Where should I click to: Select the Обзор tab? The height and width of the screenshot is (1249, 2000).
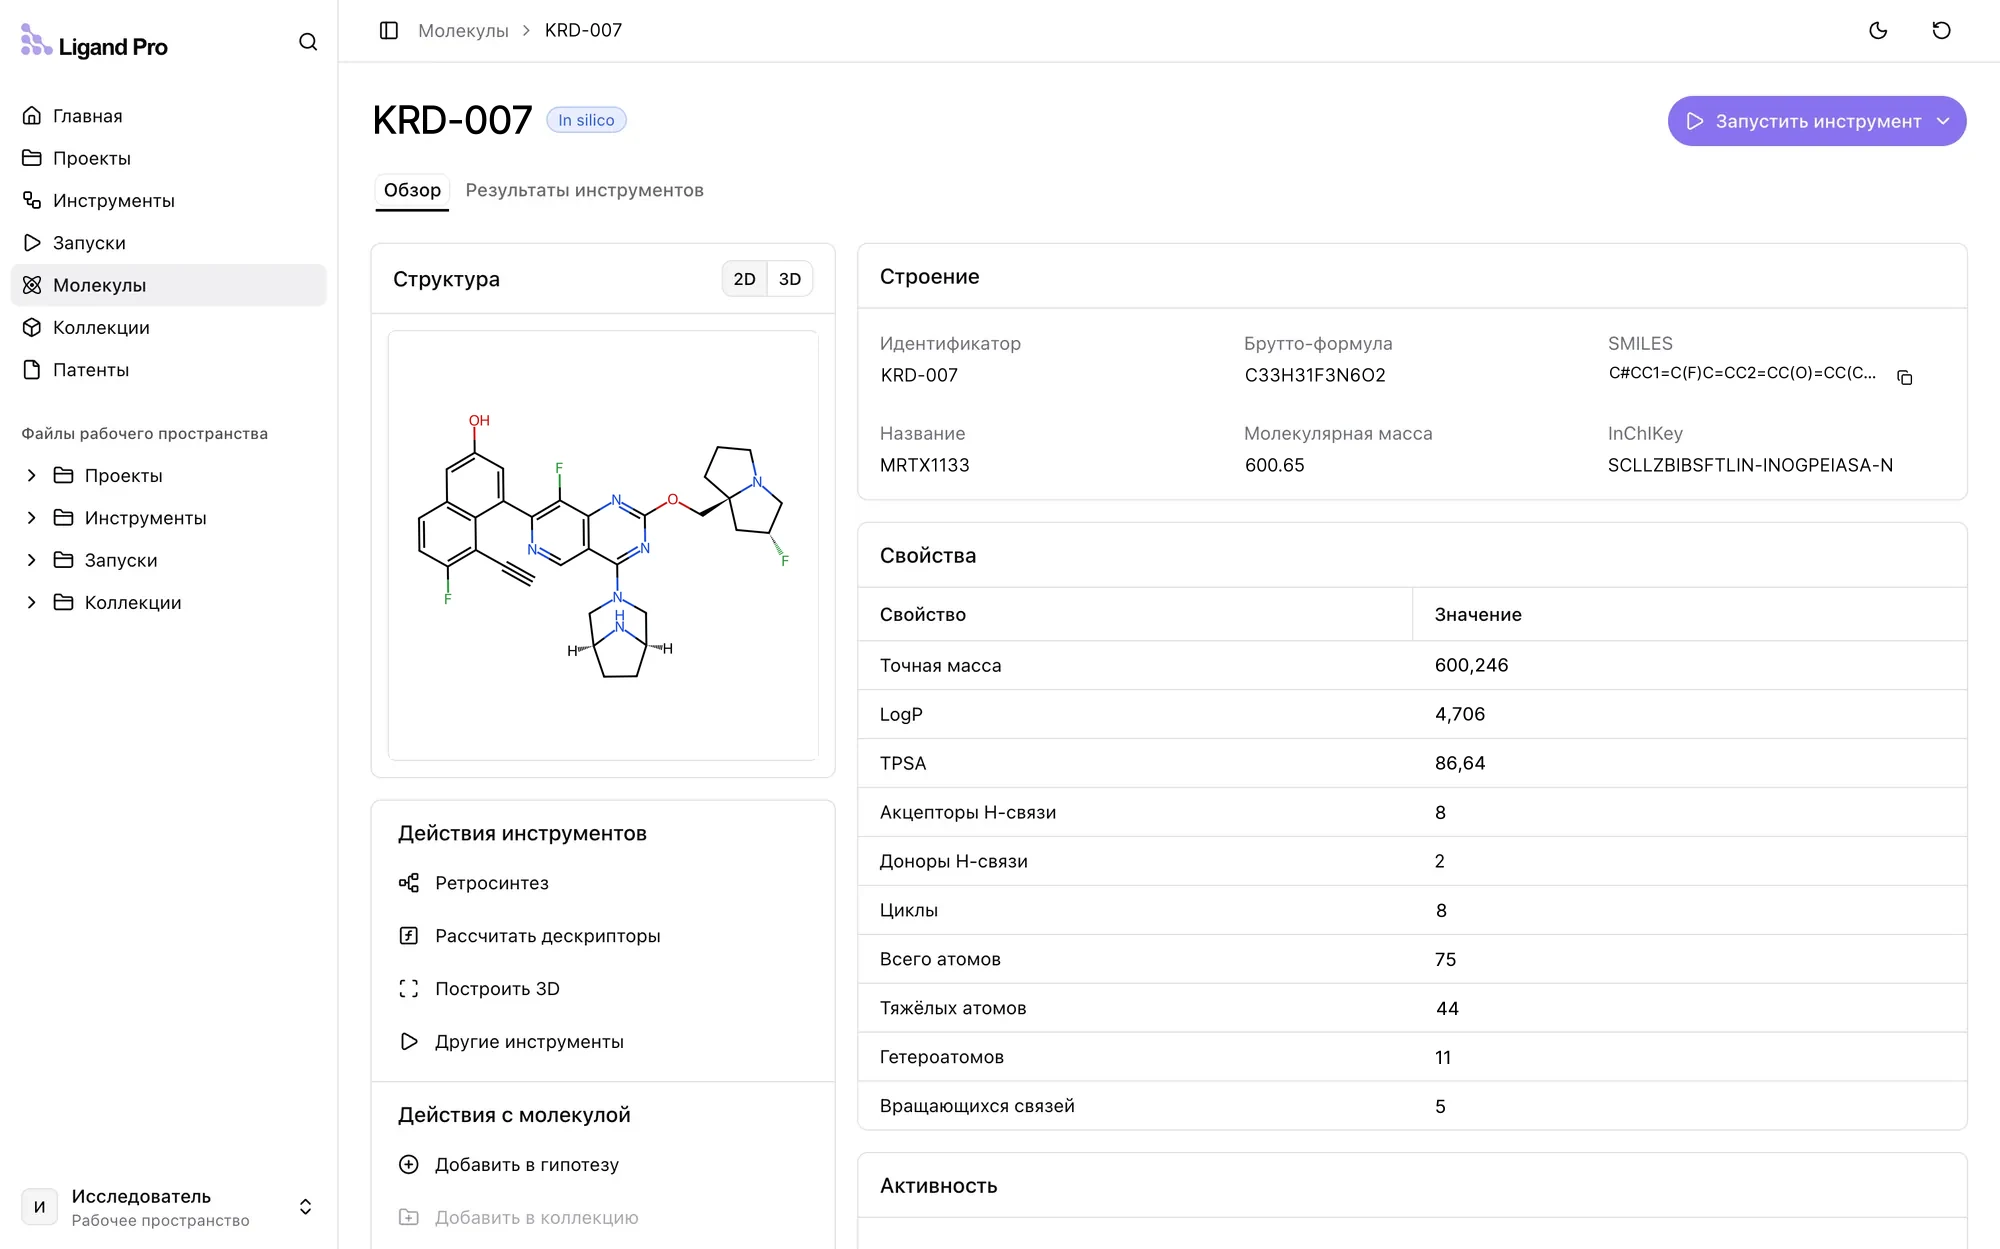click(x=412, y=190)
